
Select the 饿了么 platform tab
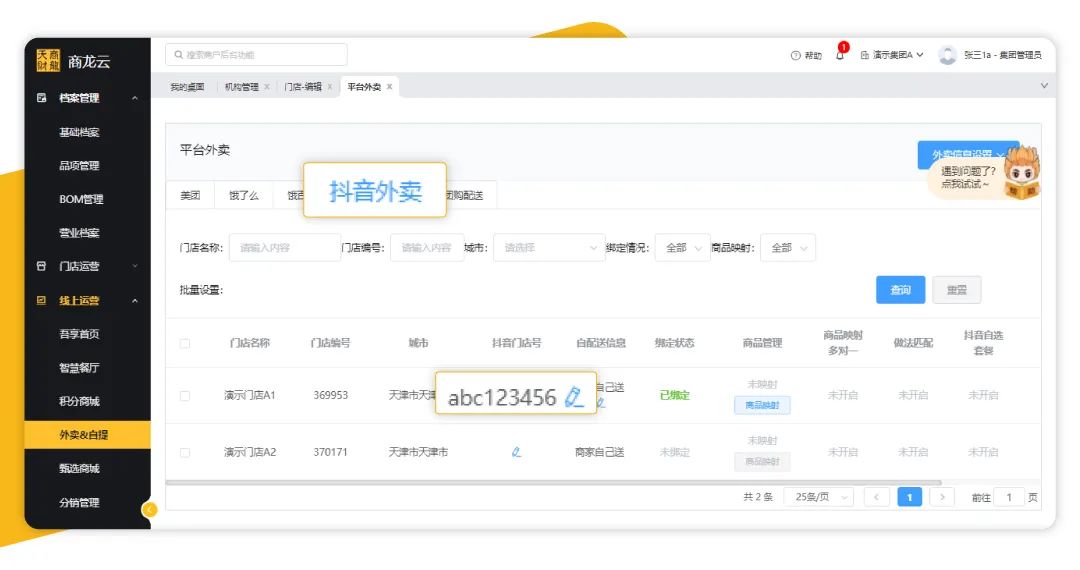(244, 196)
